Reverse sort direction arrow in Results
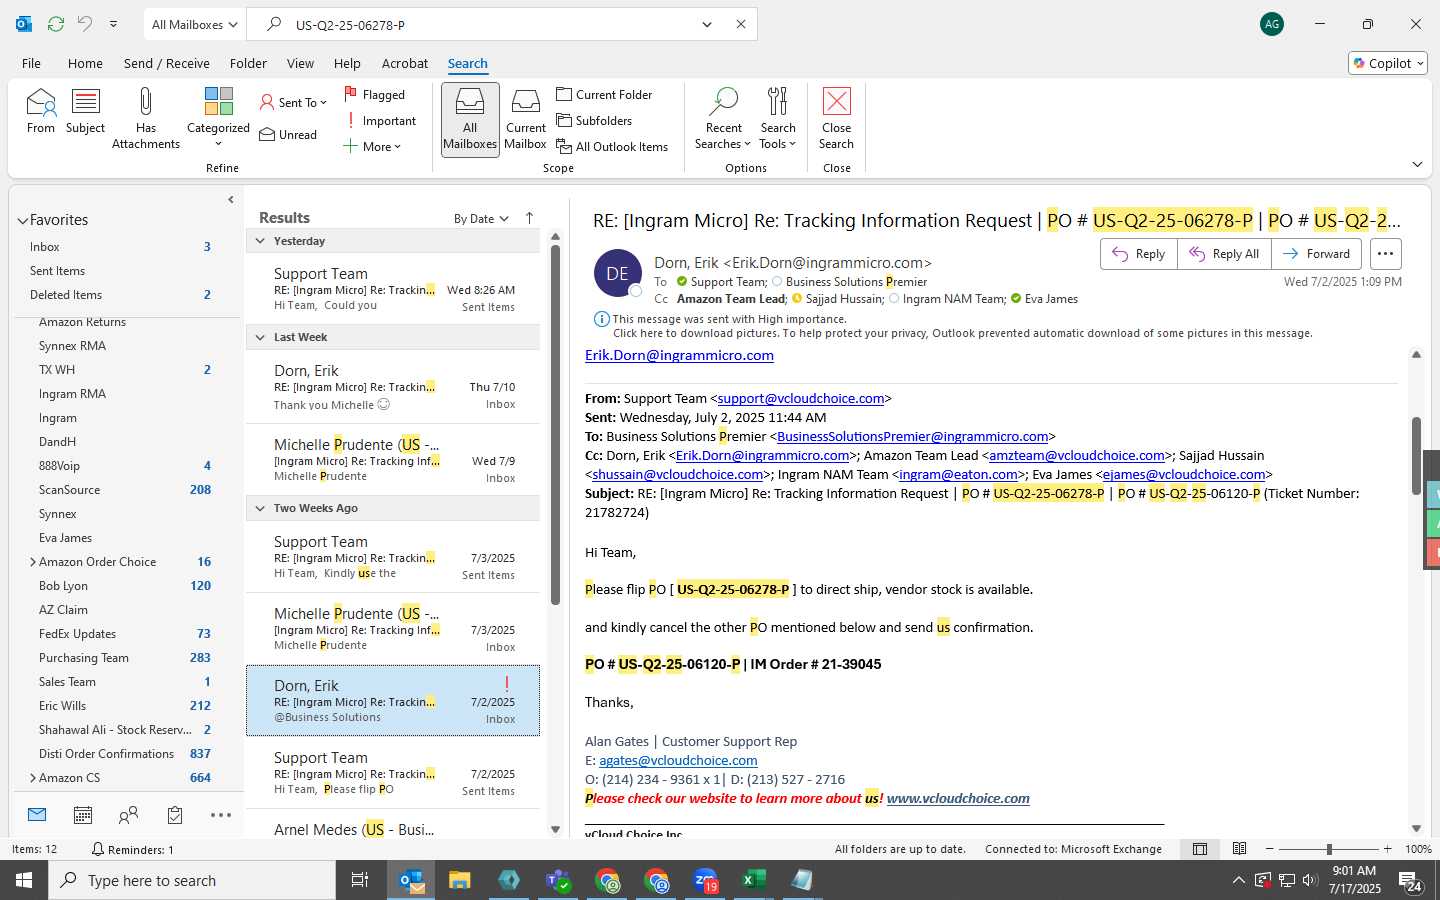Image resolution: width=1440 pixels, height=900 pixels. [x=529, y=218]
